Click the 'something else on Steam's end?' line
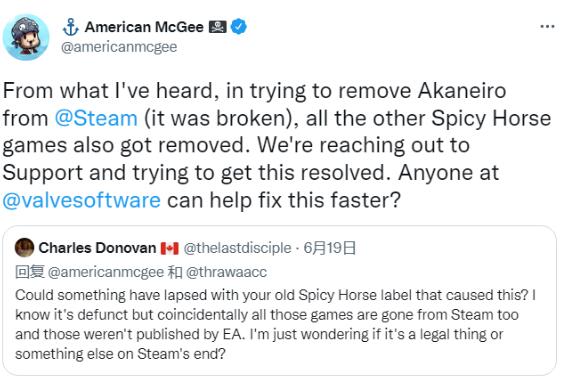The image size is (564, 381). 120,354
